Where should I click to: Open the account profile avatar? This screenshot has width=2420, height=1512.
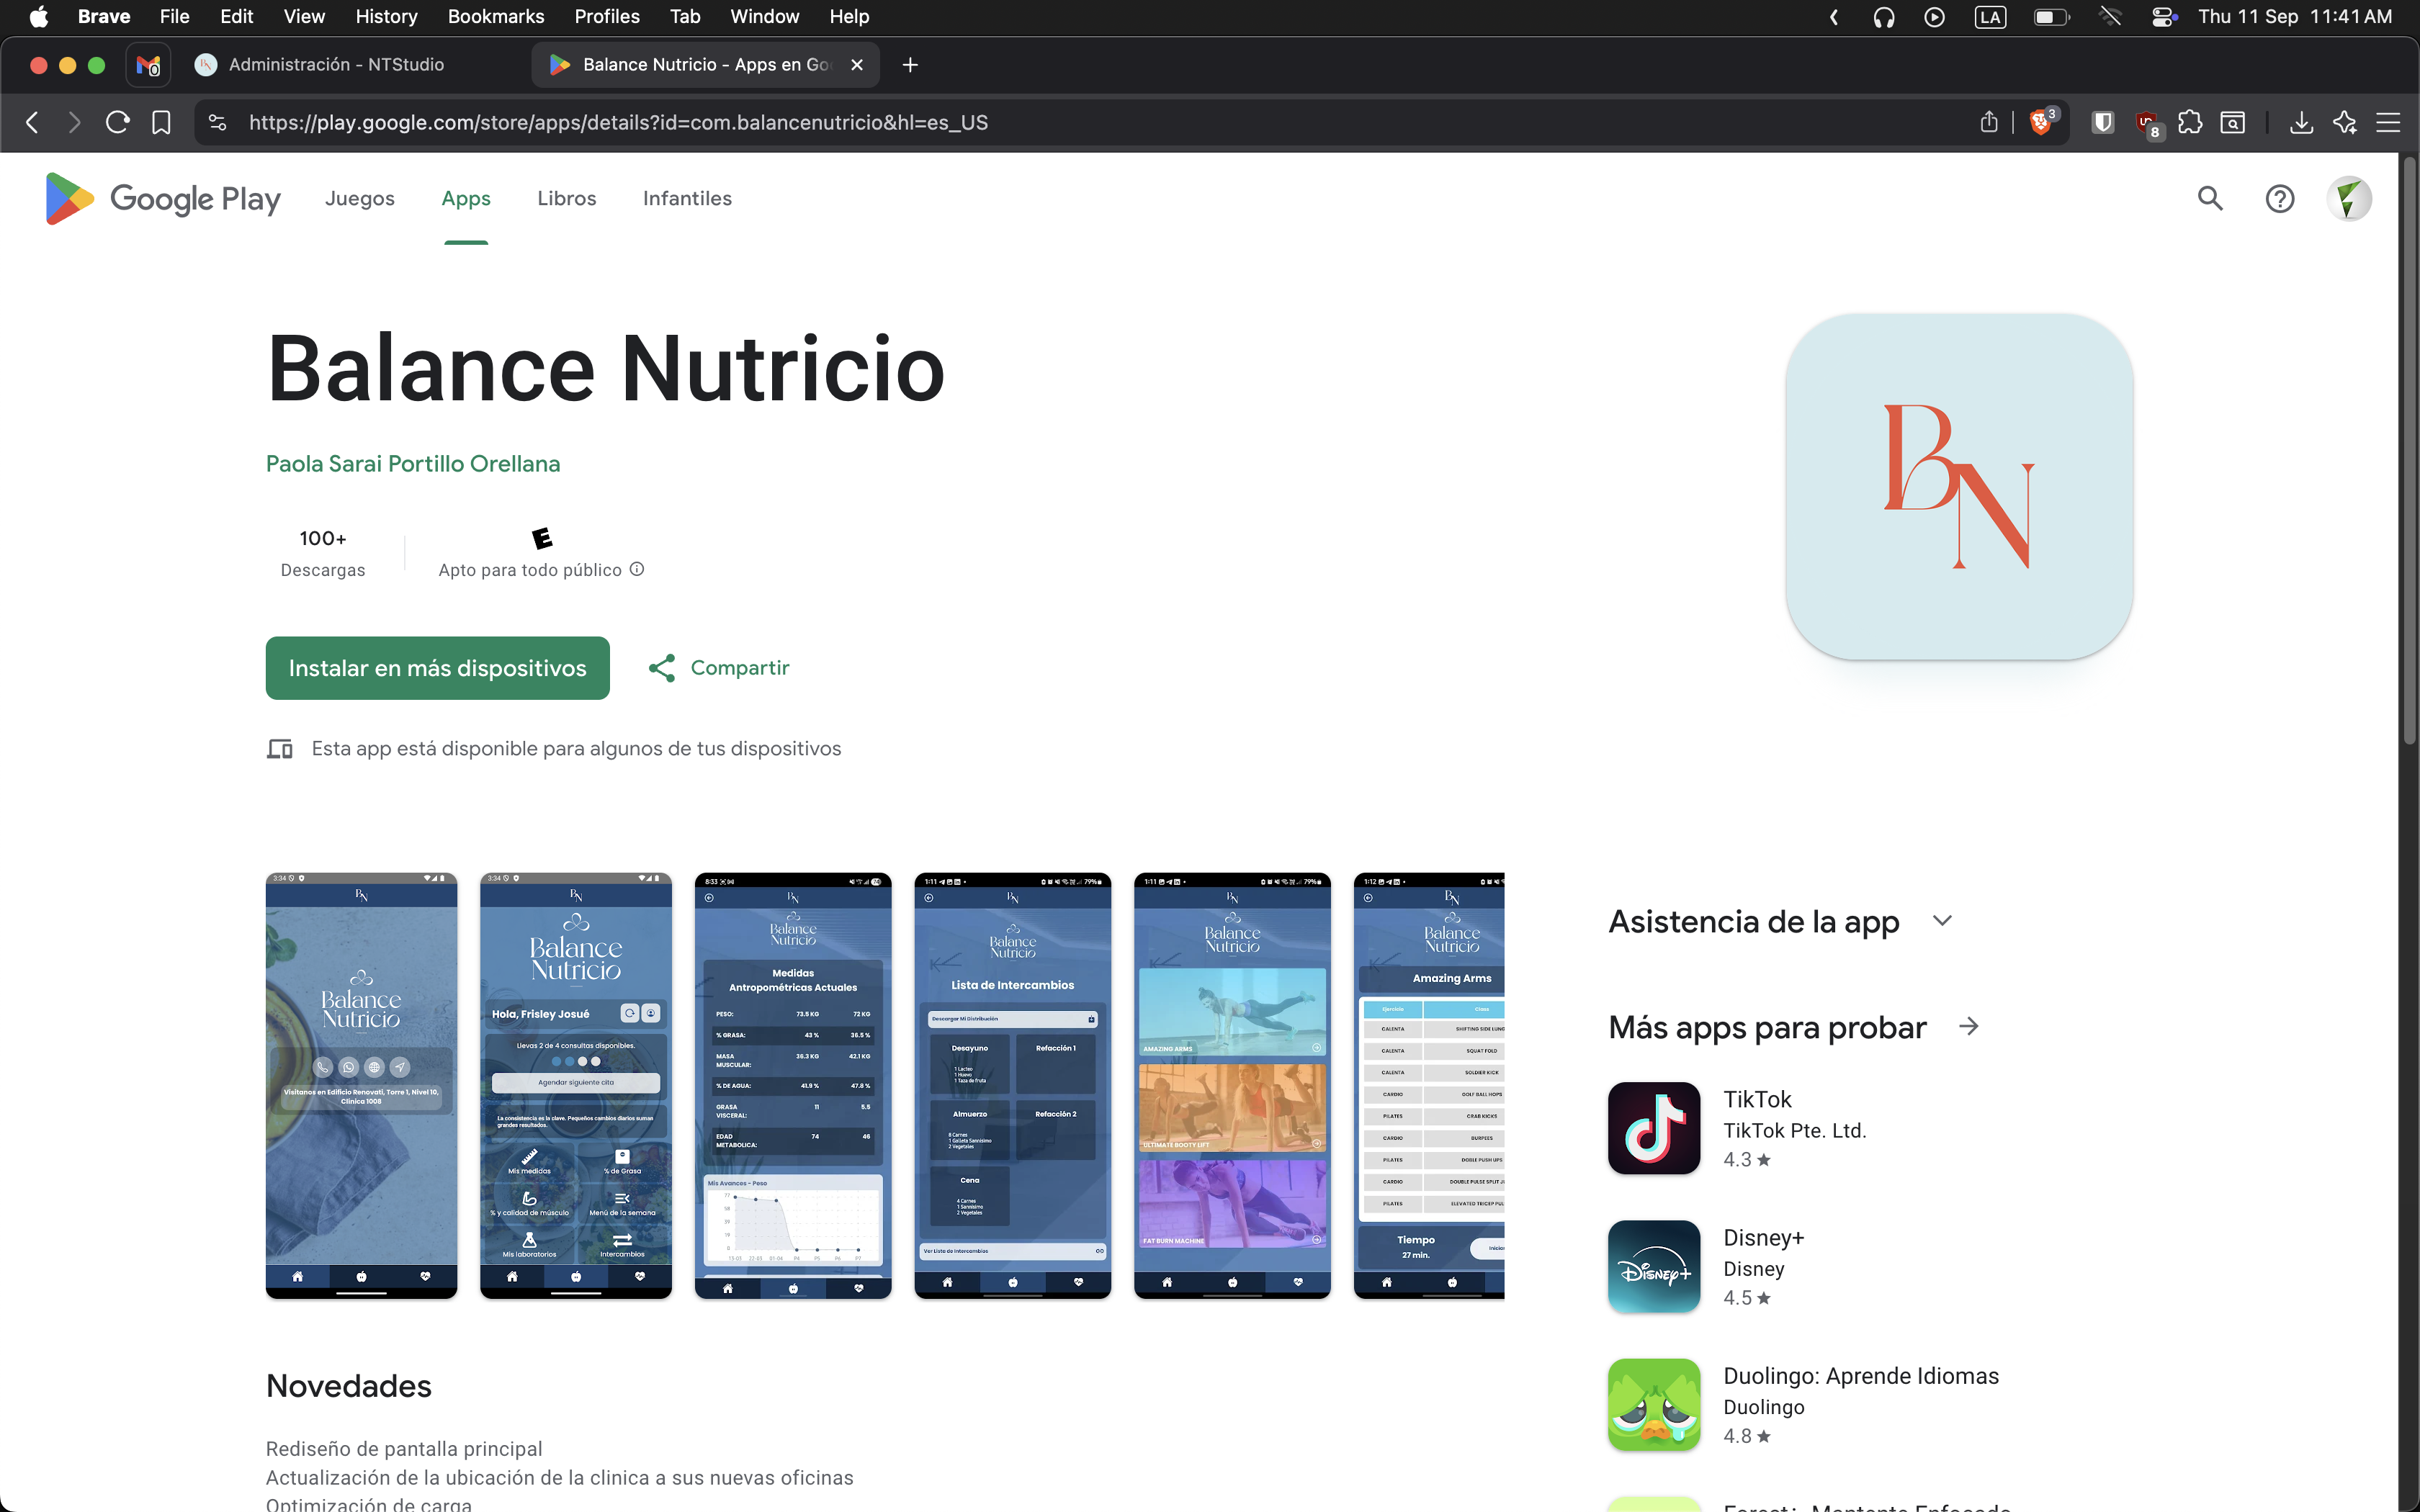pyautogui.click(x=2348, y=199)
